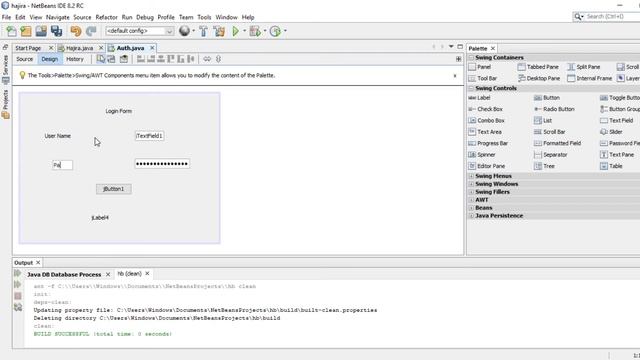Close the Auth.java tab
The width and height of the screenshot is (640, 360).
point(152,48)
